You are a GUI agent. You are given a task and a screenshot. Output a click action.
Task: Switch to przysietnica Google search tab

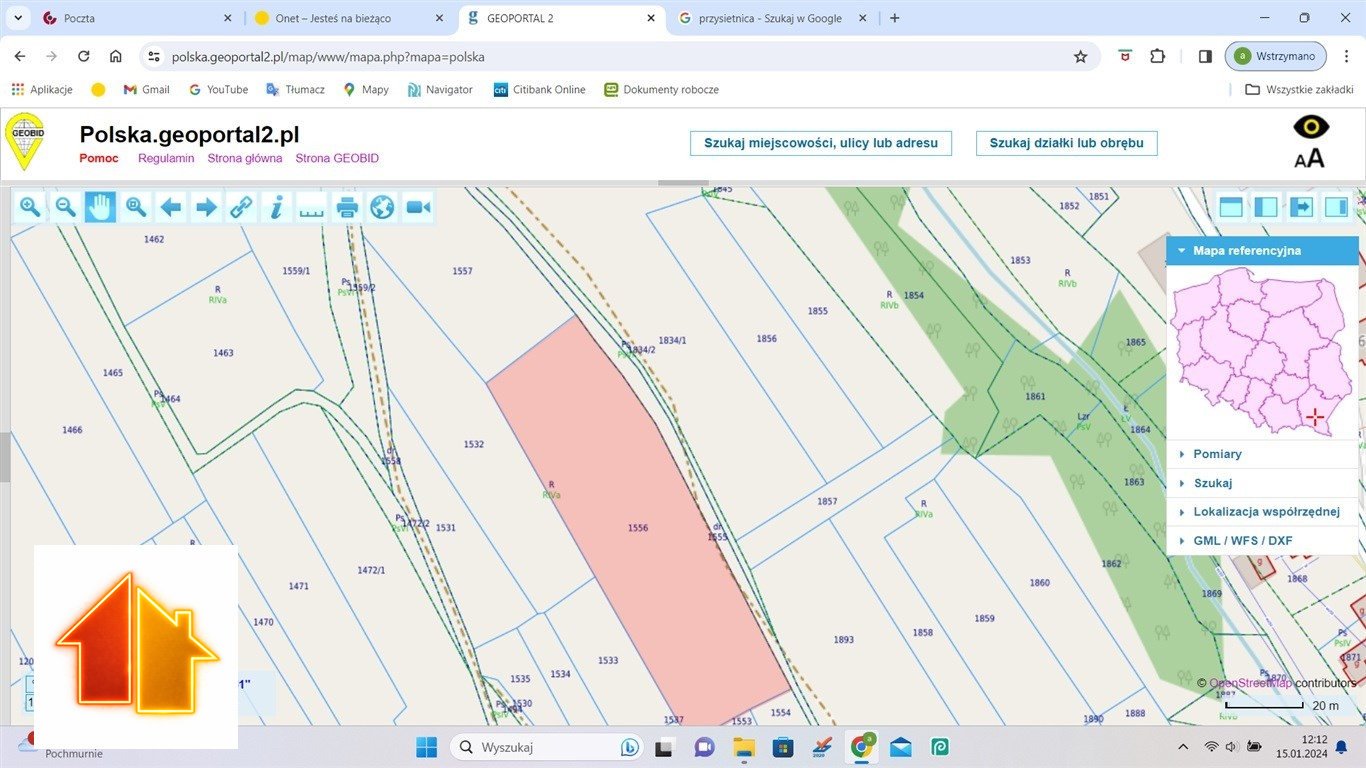(770, 18)
